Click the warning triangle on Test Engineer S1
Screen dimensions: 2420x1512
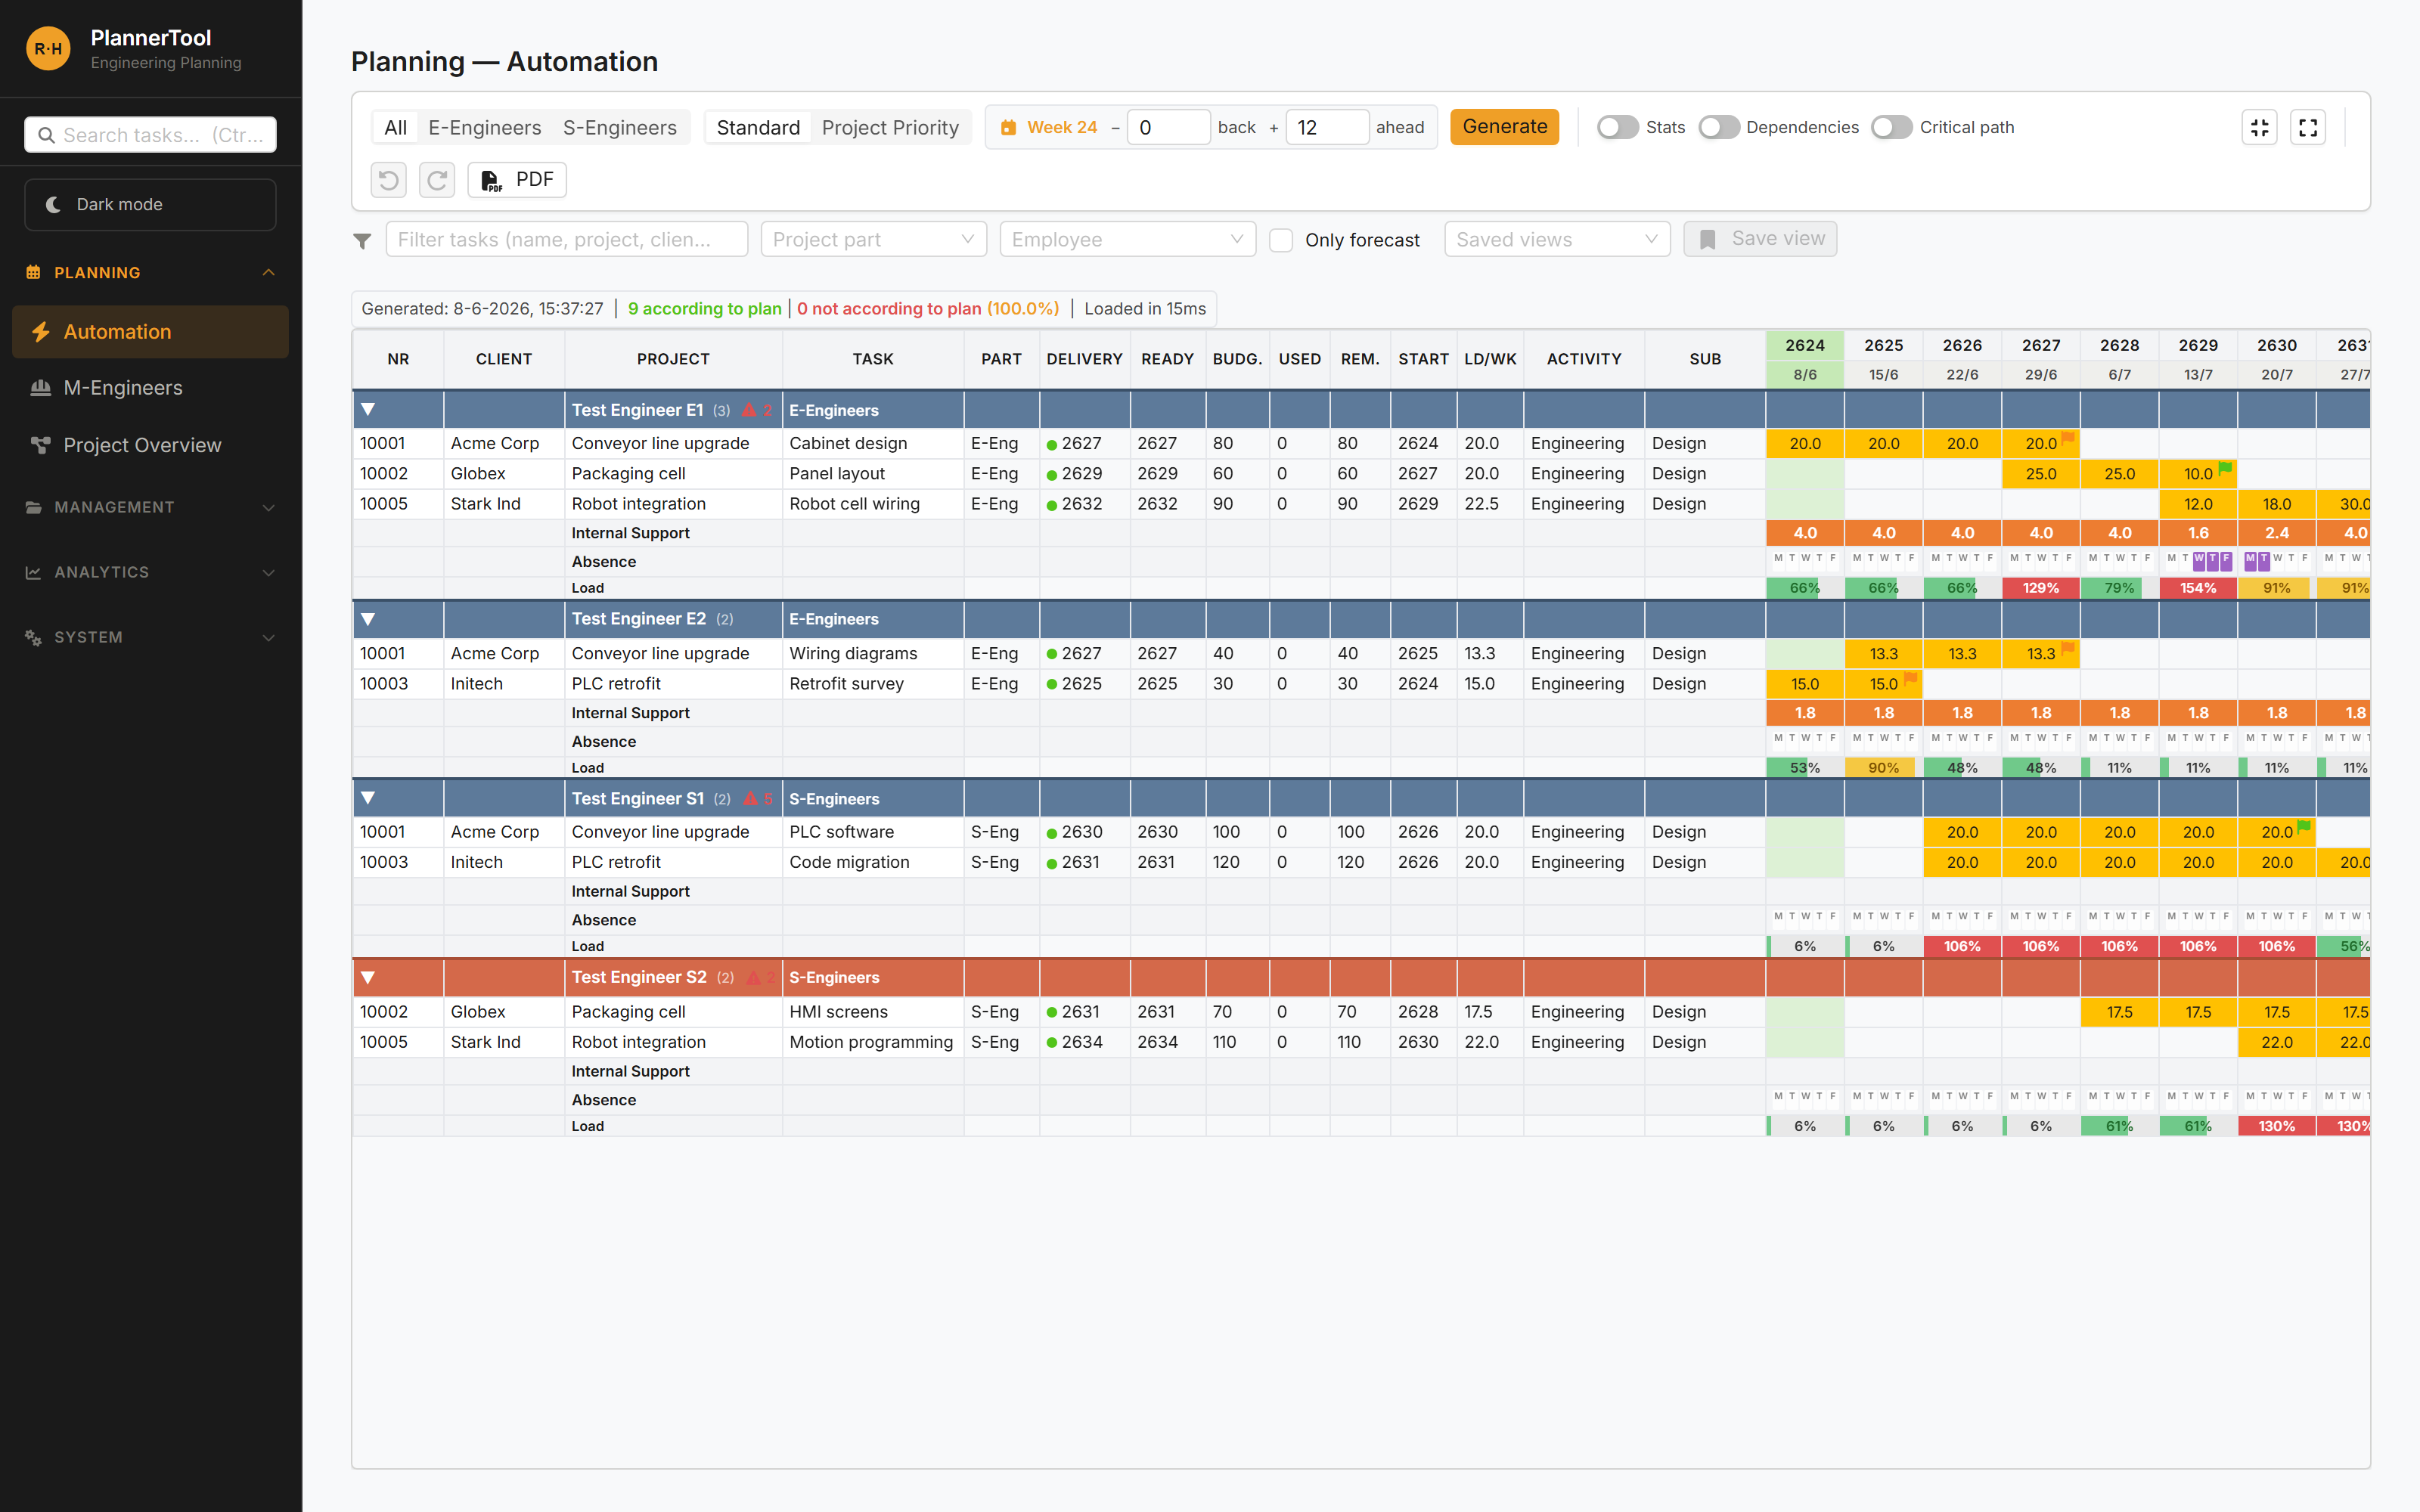point(750,798)
